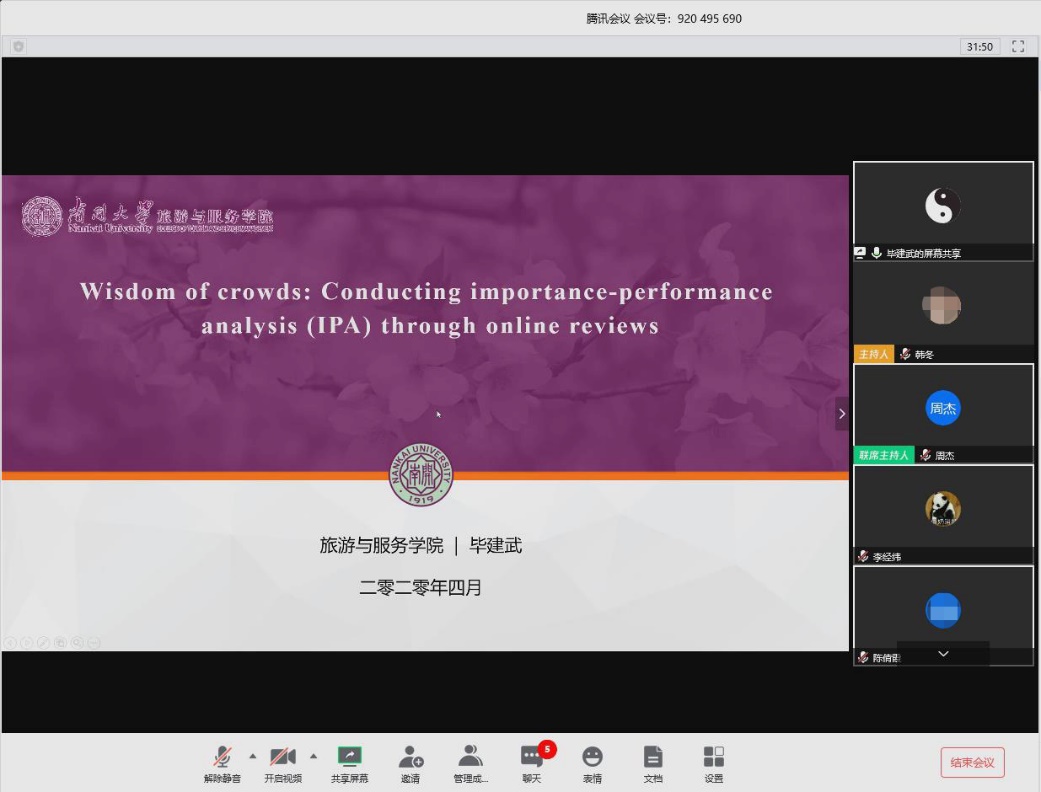Viewport: 1041px width, 792px height.
Task: Open the Invite (邀请) icon
Action: pyautogui.click(x=410, y=763)
